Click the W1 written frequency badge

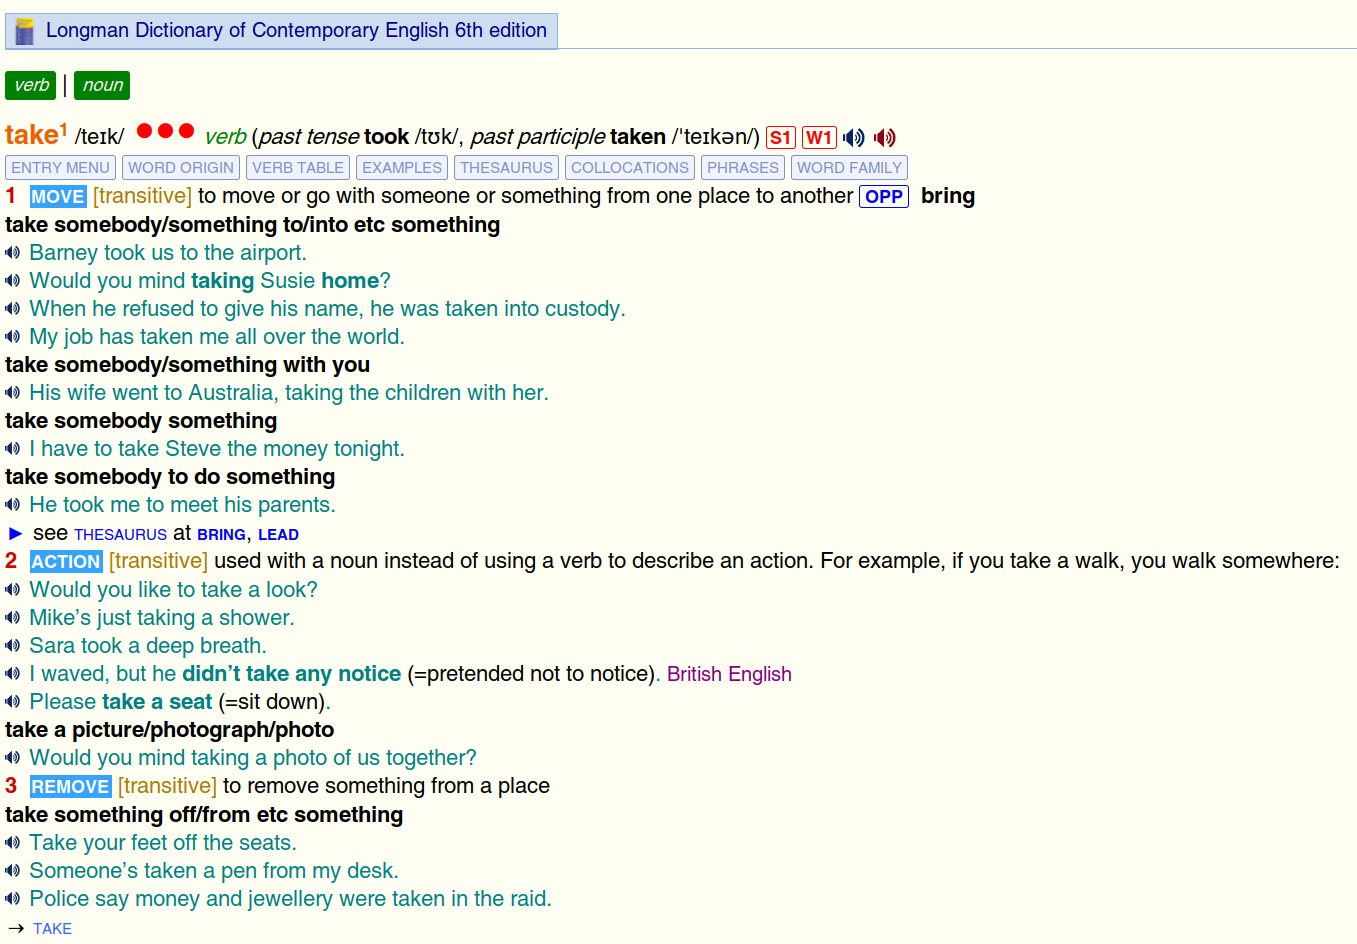819,138
